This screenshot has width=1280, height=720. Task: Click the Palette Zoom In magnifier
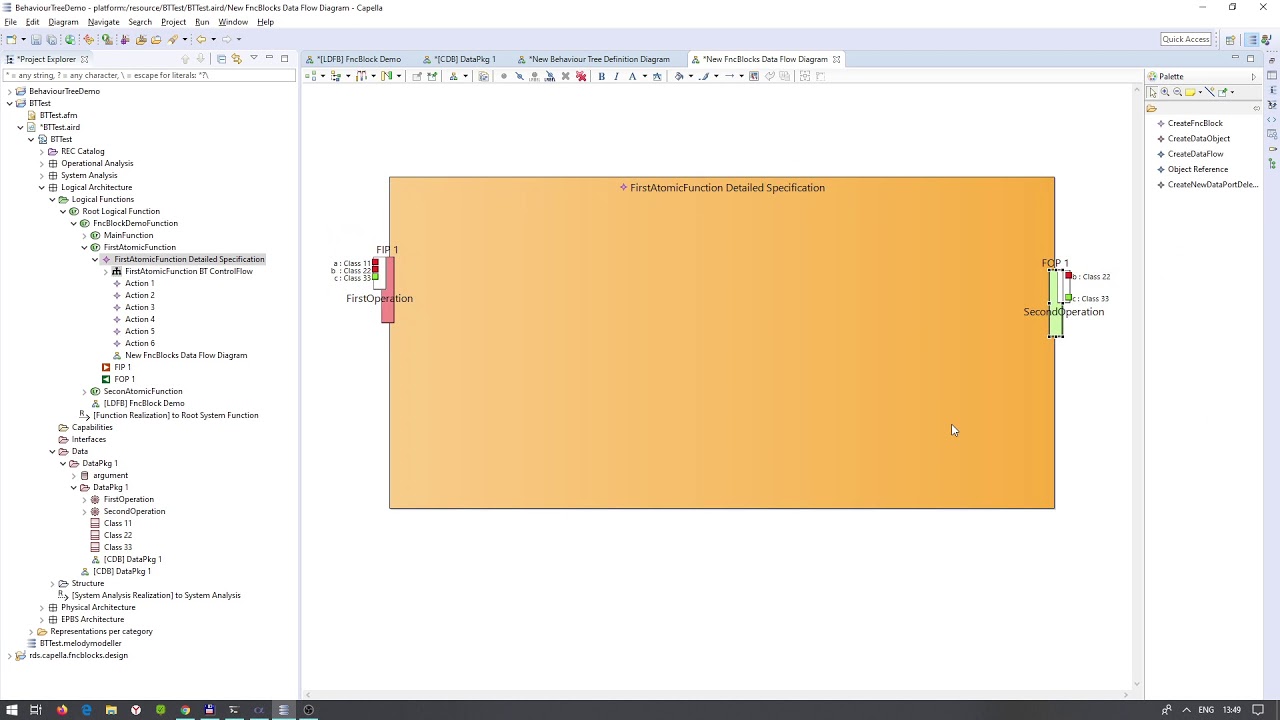tap(1165, 92)
